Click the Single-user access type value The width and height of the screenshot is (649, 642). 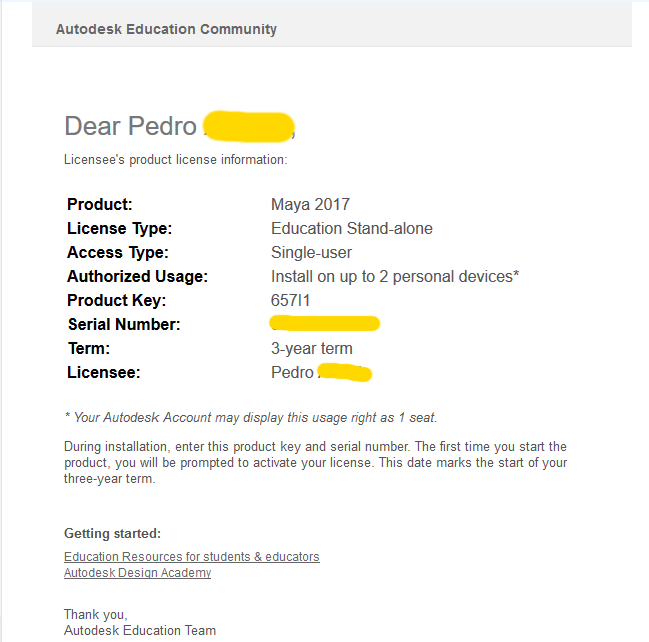(311, 252)
